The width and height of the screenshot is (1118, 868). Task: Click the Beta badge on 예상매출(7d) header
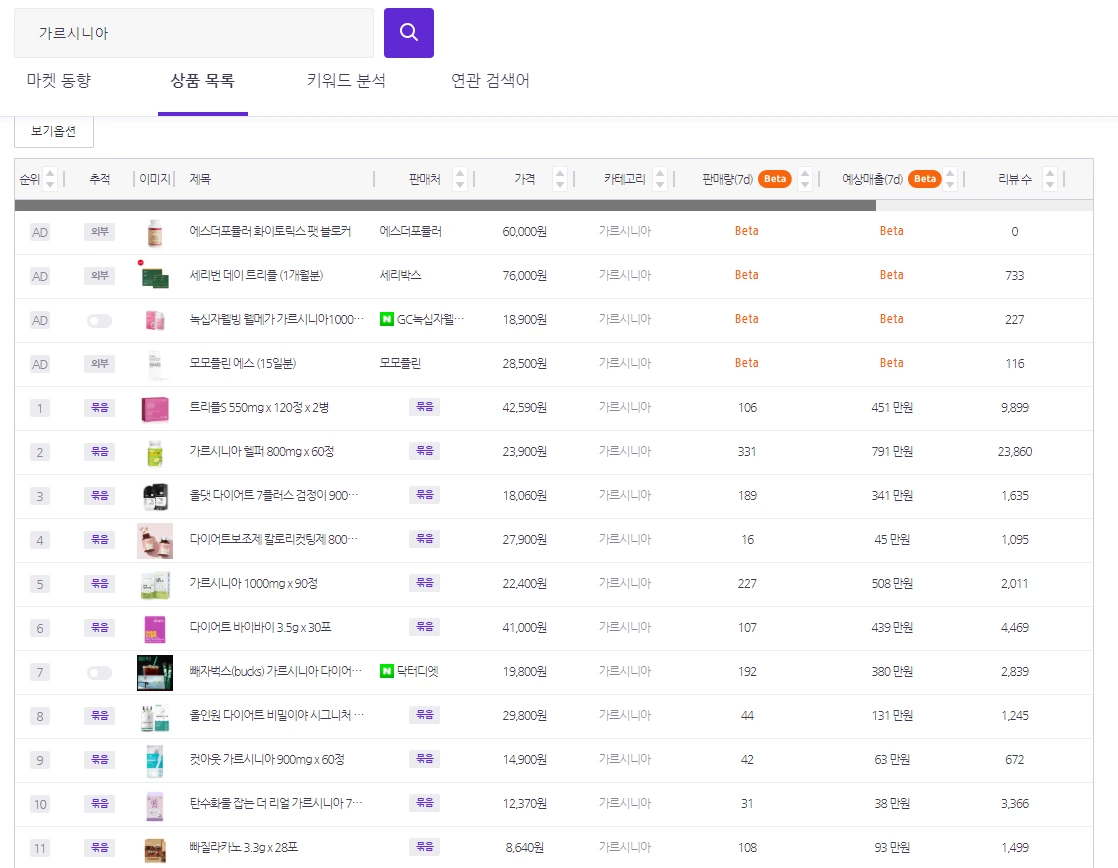tap(925, 178)
